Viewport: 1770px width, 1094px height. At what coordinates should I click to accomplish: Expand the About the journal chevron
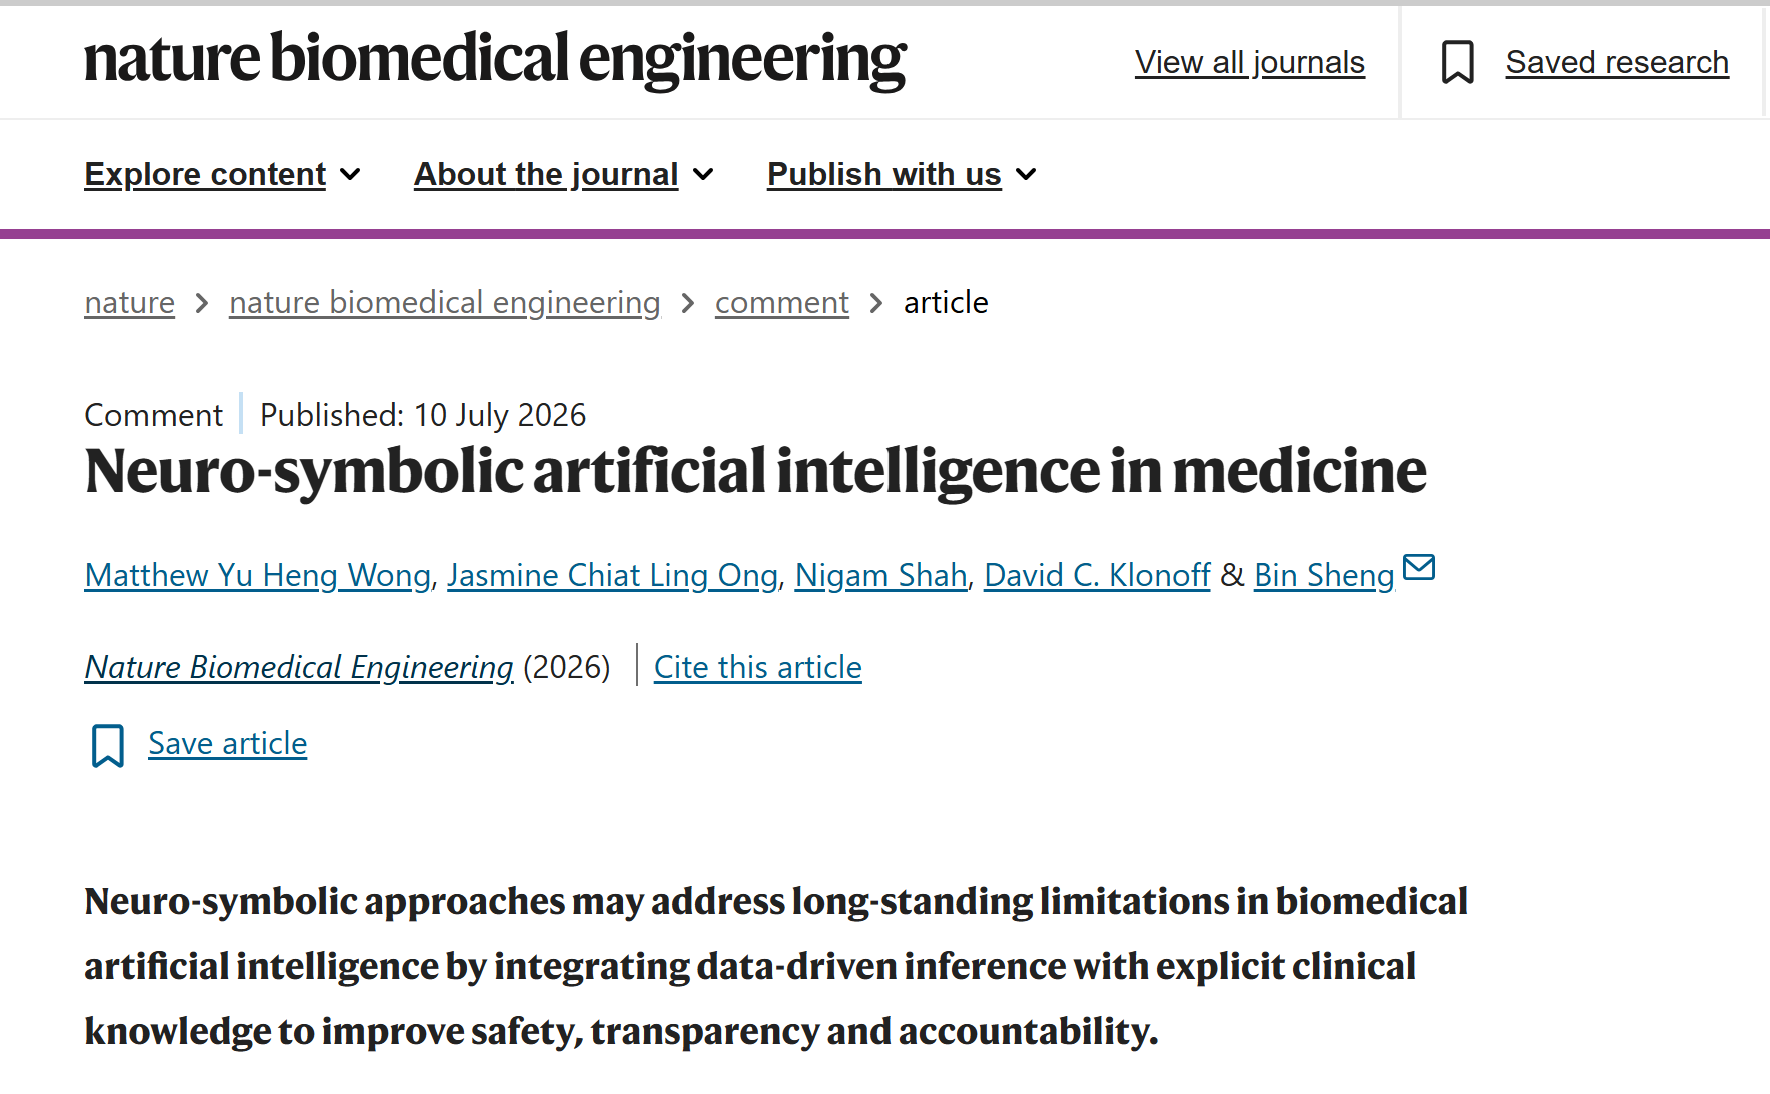(704, 175)
